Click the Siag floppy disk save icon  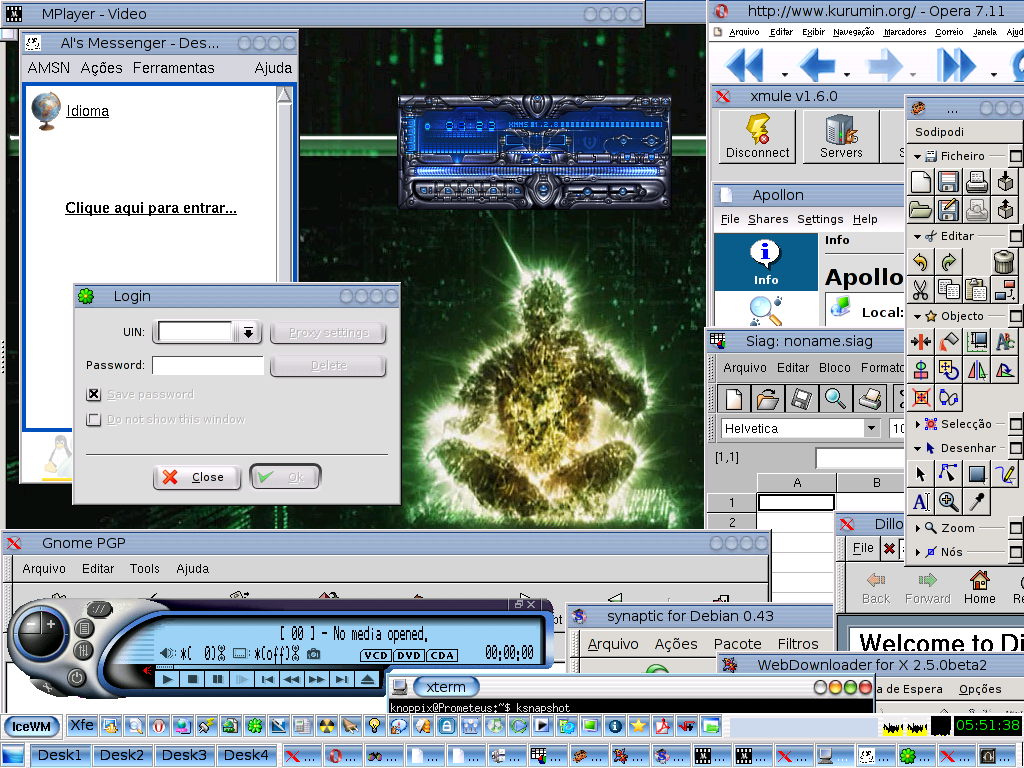(801, 398)
